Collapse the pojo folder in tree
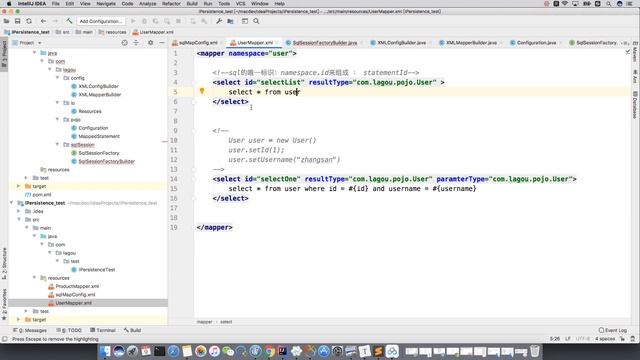 pos(58,119)
